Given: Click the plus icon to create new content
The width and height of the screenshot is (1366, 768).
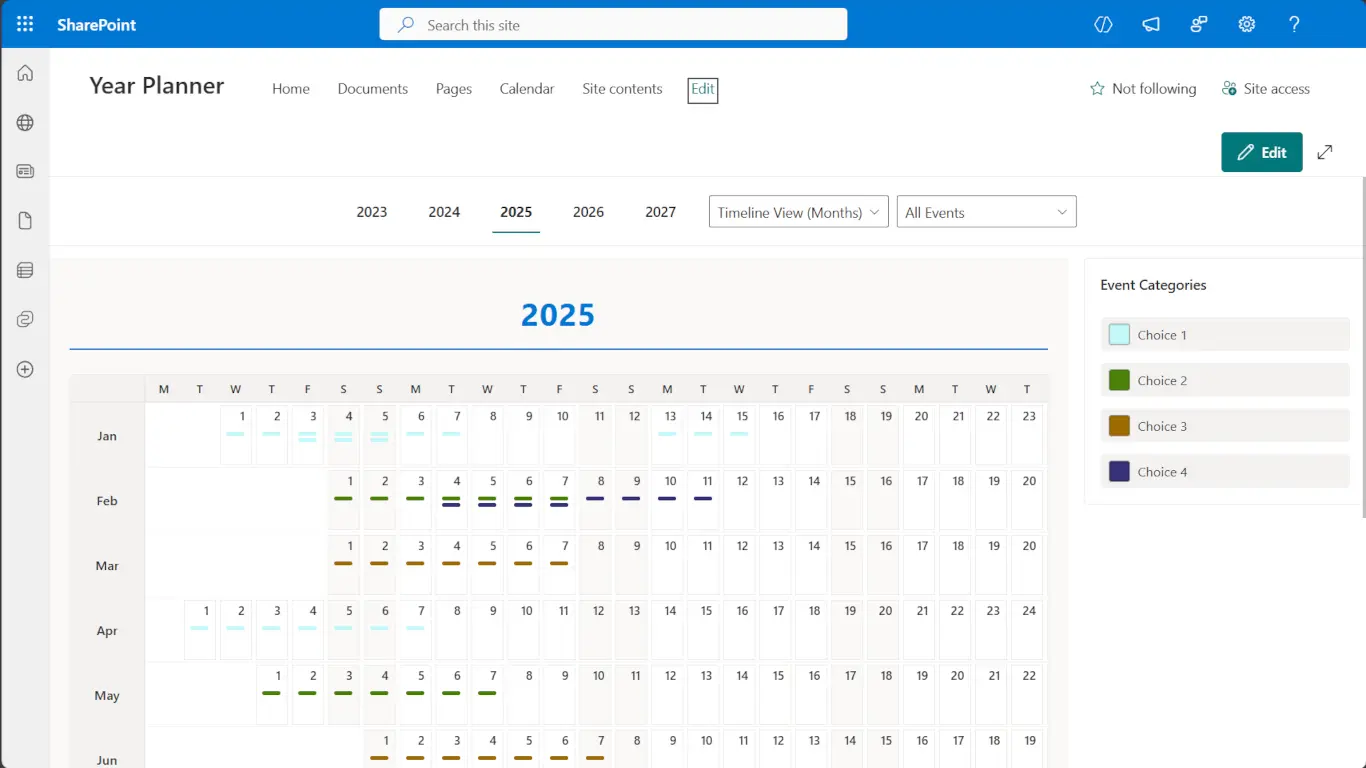Looking at the screenshot, I should 25,369.
